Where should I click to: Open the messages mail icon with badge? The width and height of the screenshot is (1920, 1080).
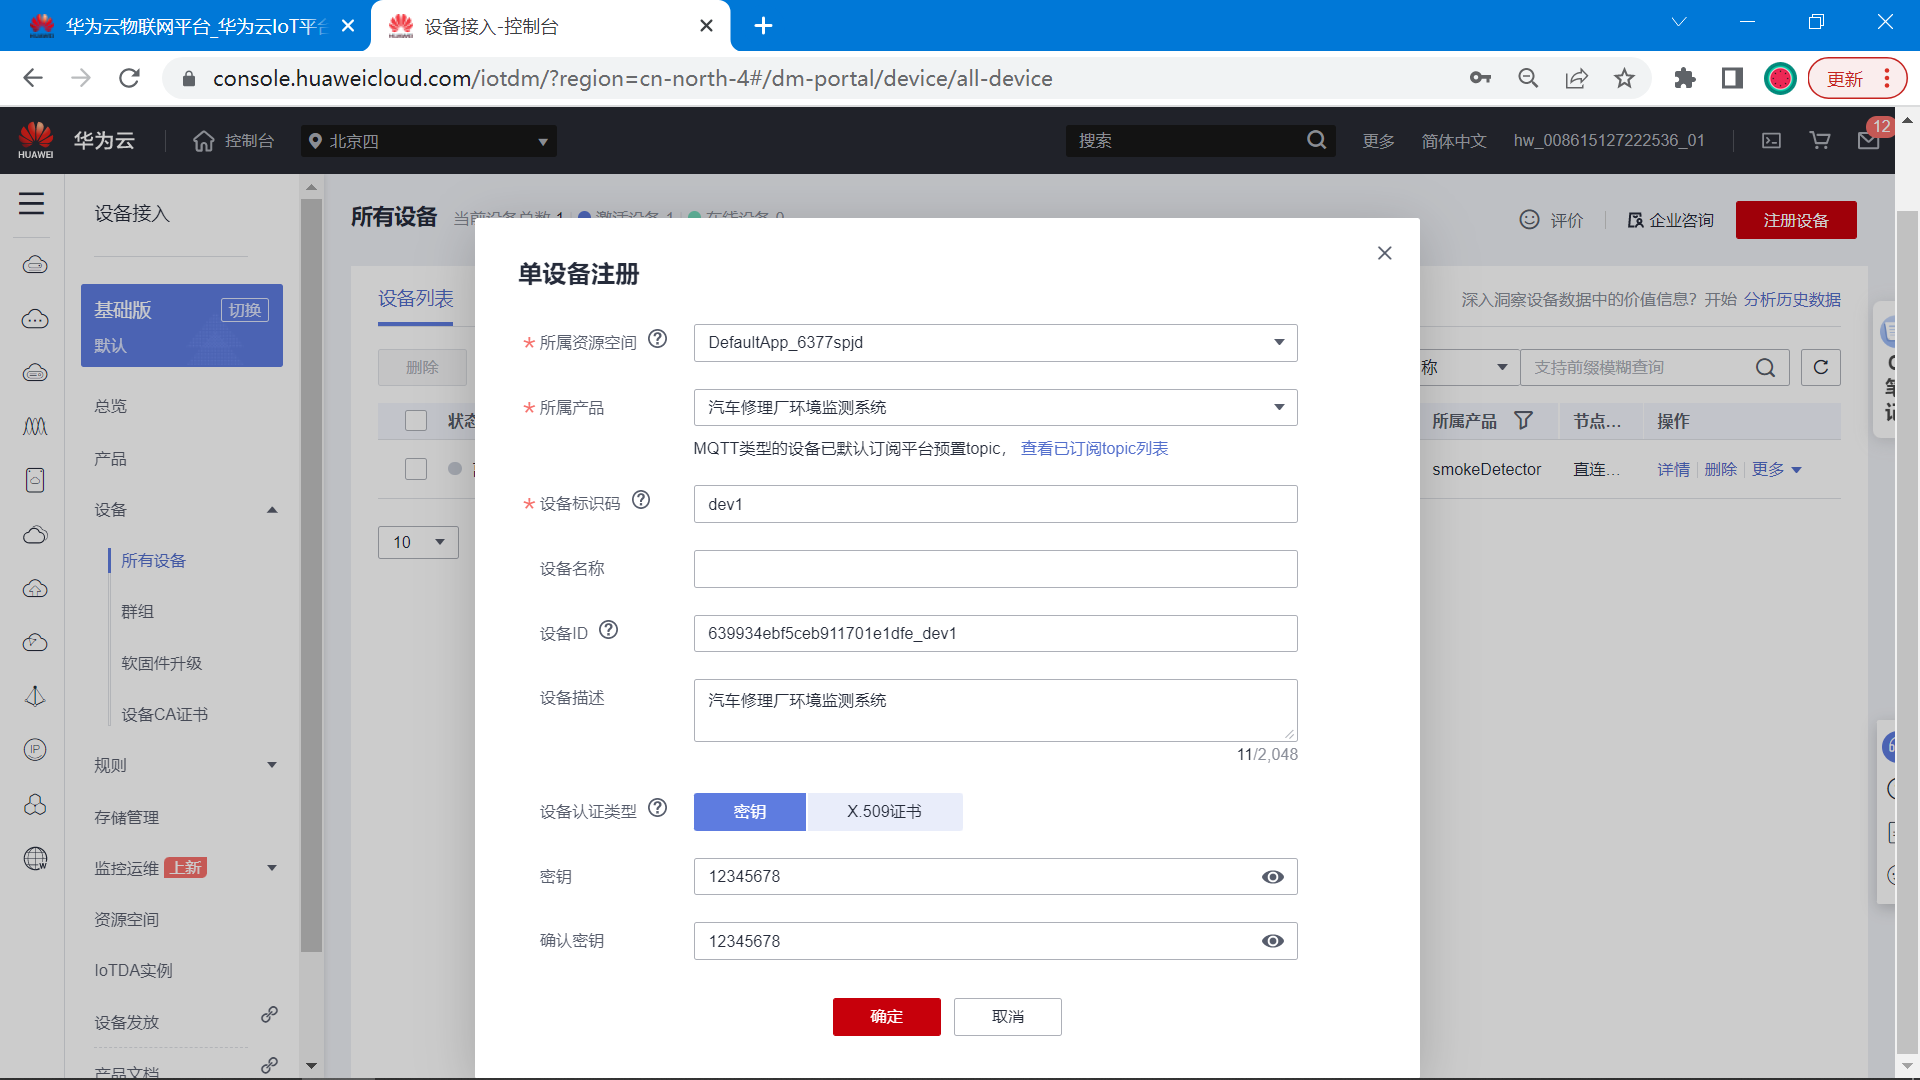[x=1868, y=141]
